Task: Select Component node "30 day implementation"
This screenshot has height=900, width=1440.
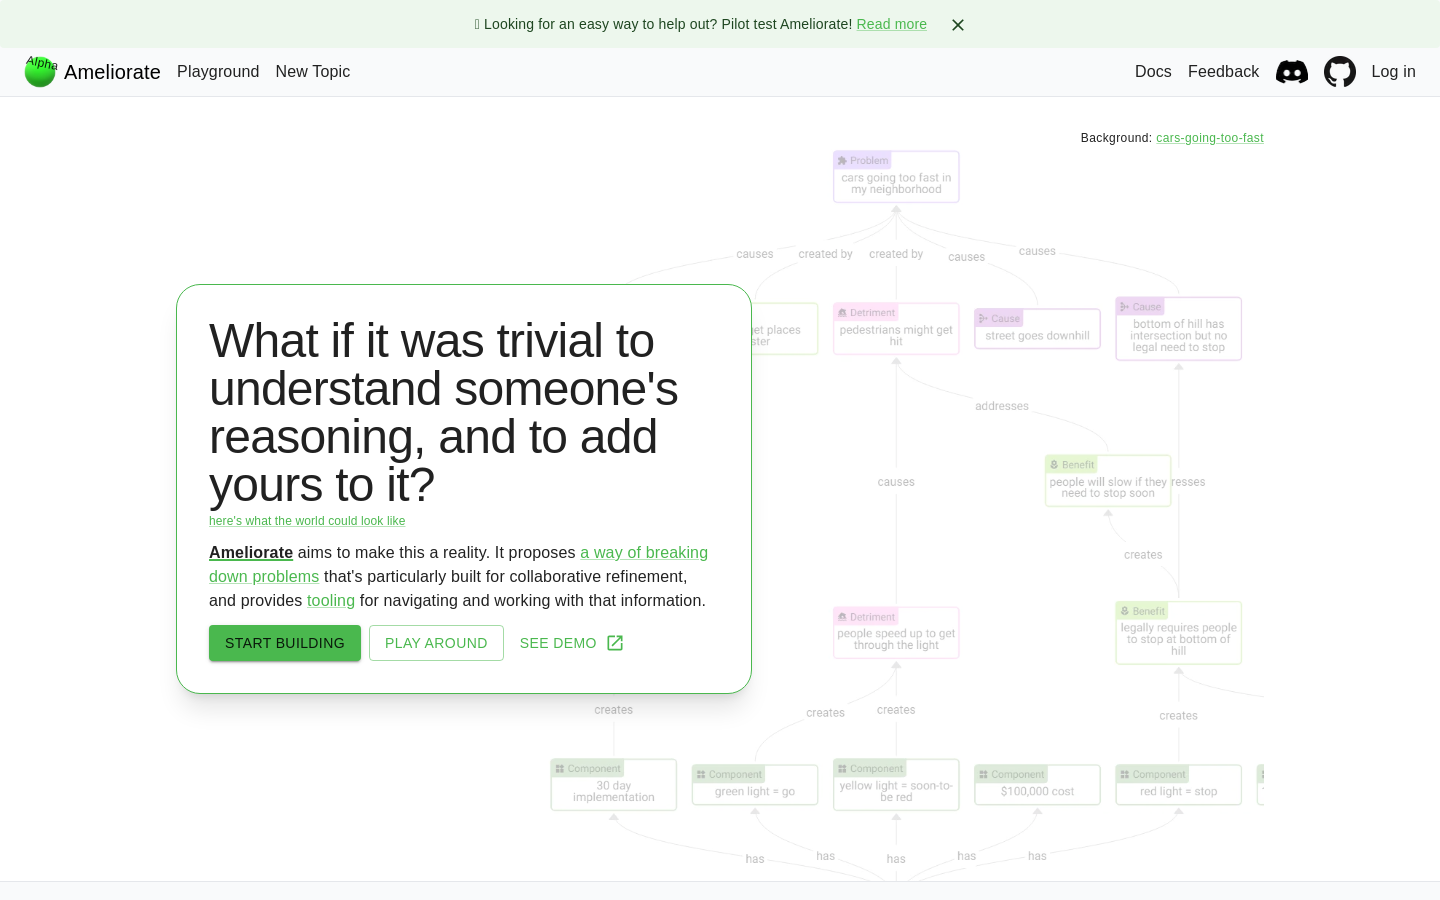Action: (x=614, y=785)
